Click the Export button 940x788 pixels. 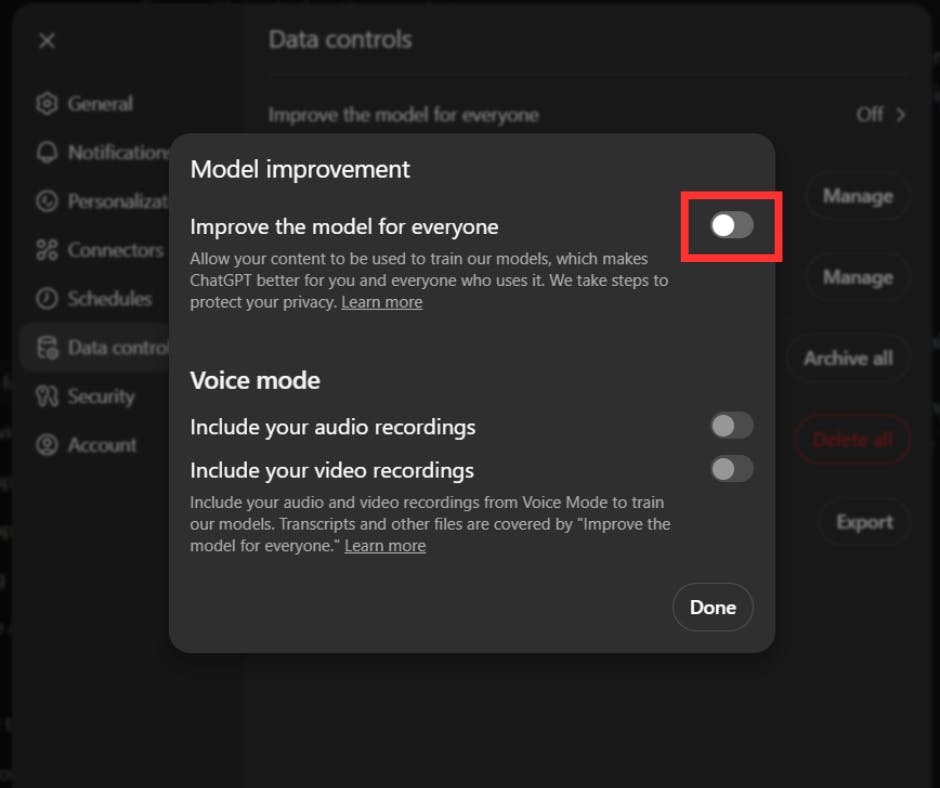(x=864, y=522)
